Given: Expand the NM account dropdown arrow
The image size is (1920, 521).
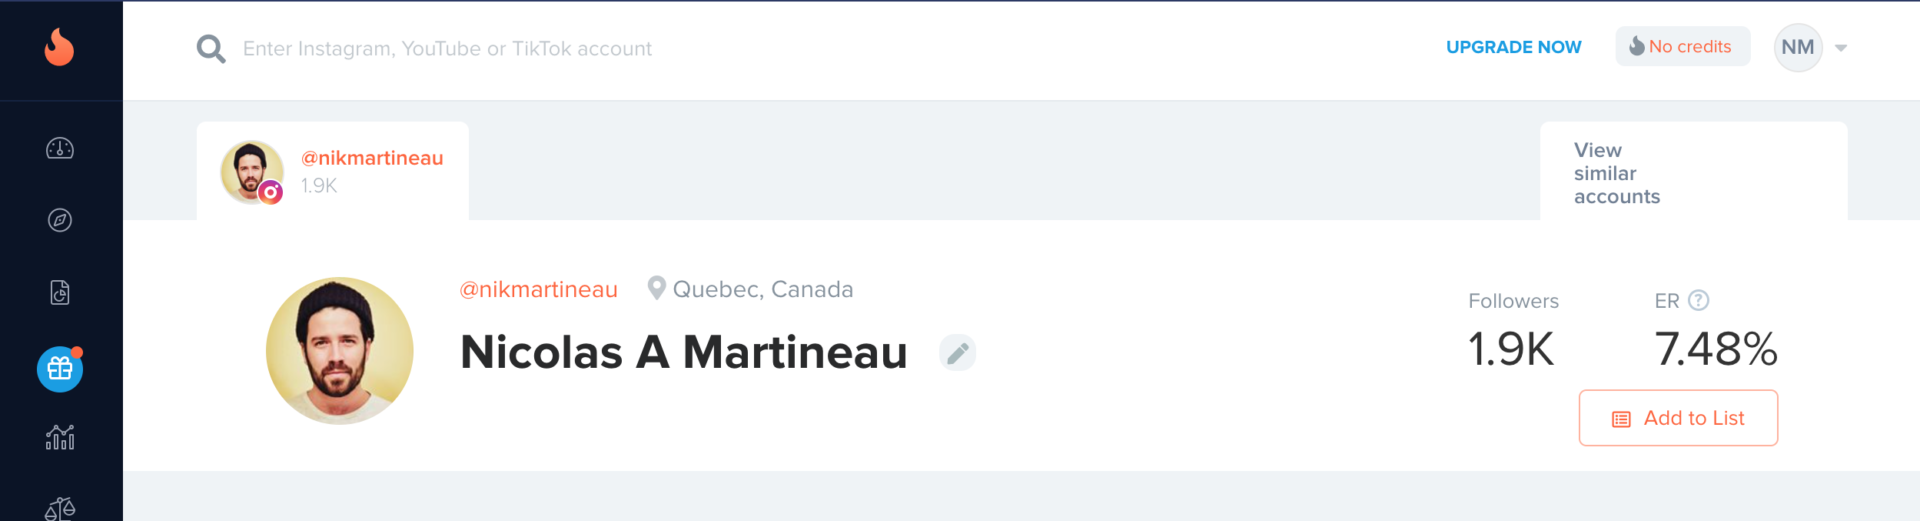Looking at the screenshot, I should [x=1841, y=48].
